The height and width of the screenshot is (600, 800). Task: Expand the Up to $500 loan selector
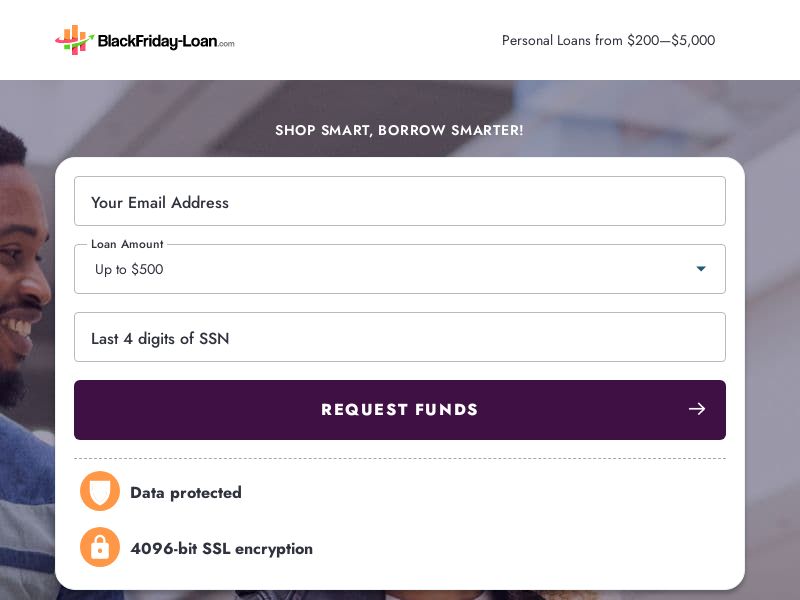click(400, 269)
